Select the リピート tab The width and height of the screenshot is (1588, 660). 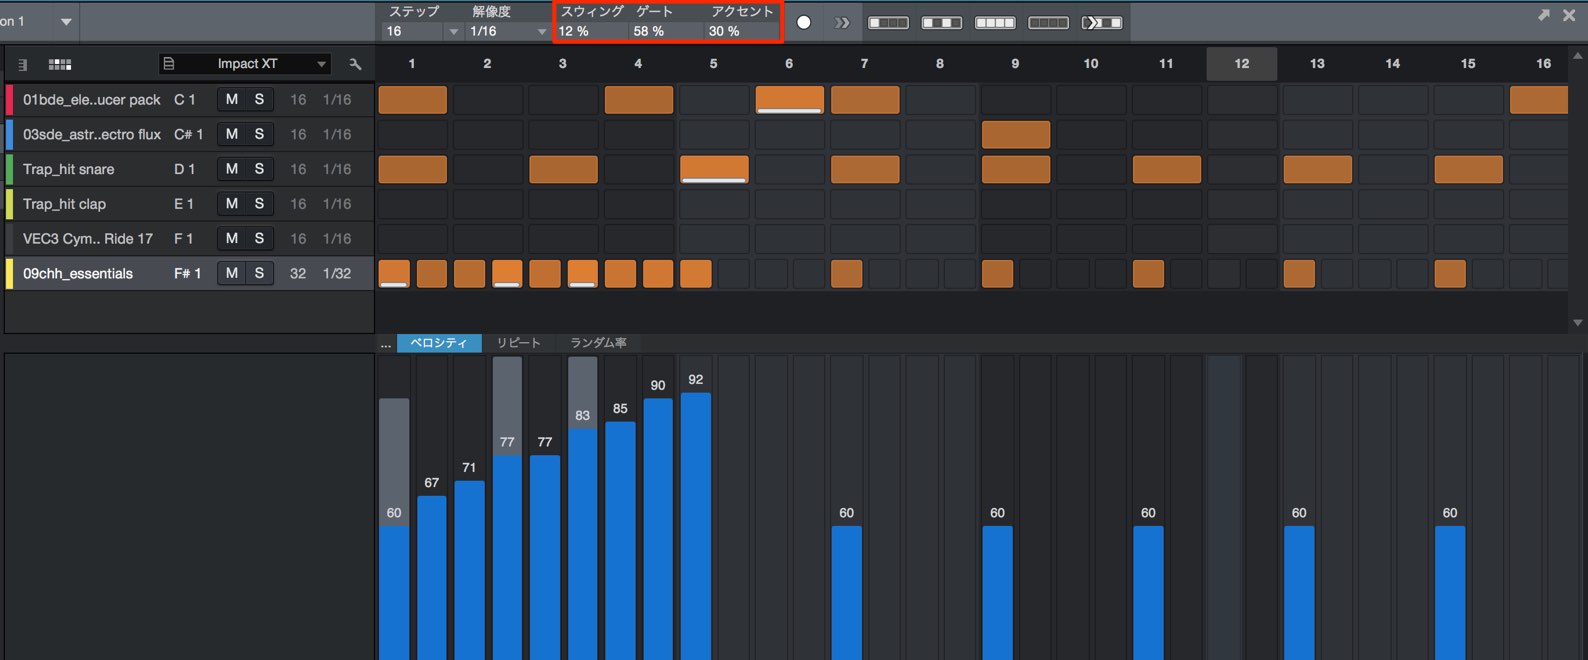click(x=519, y=343)
